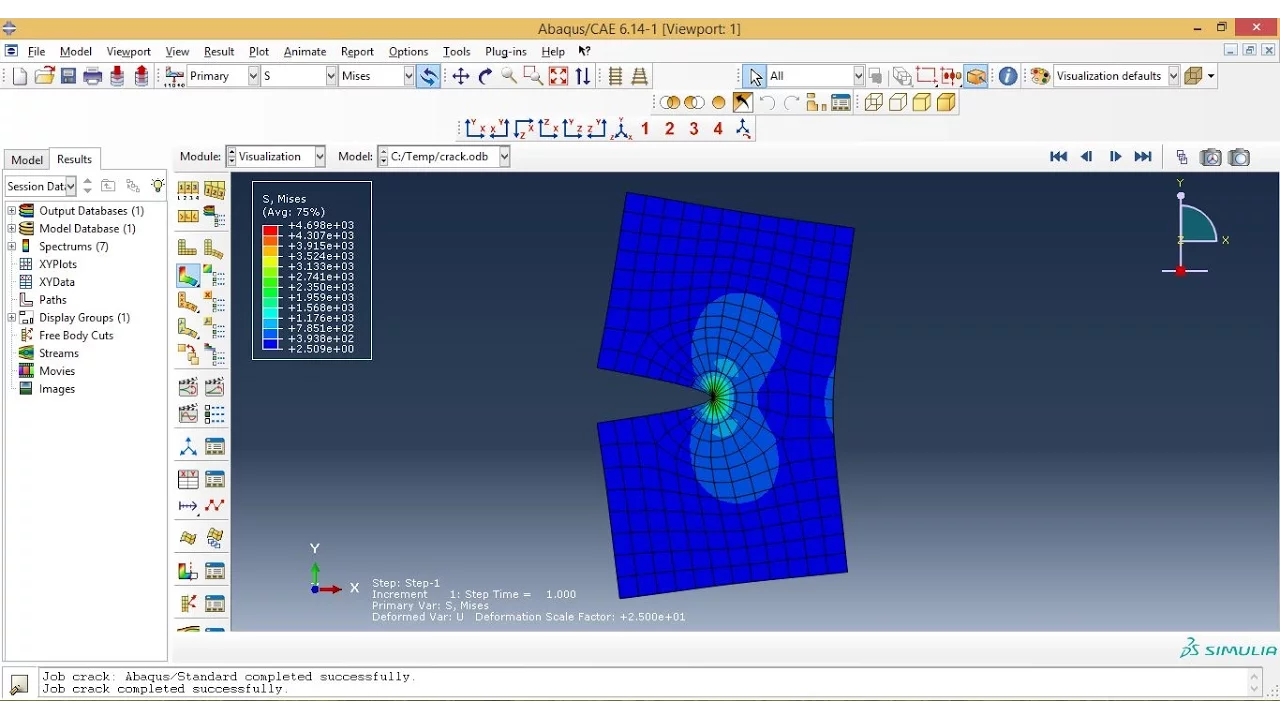
Task: Toggle the arrow selection tool
Action: 754,76
